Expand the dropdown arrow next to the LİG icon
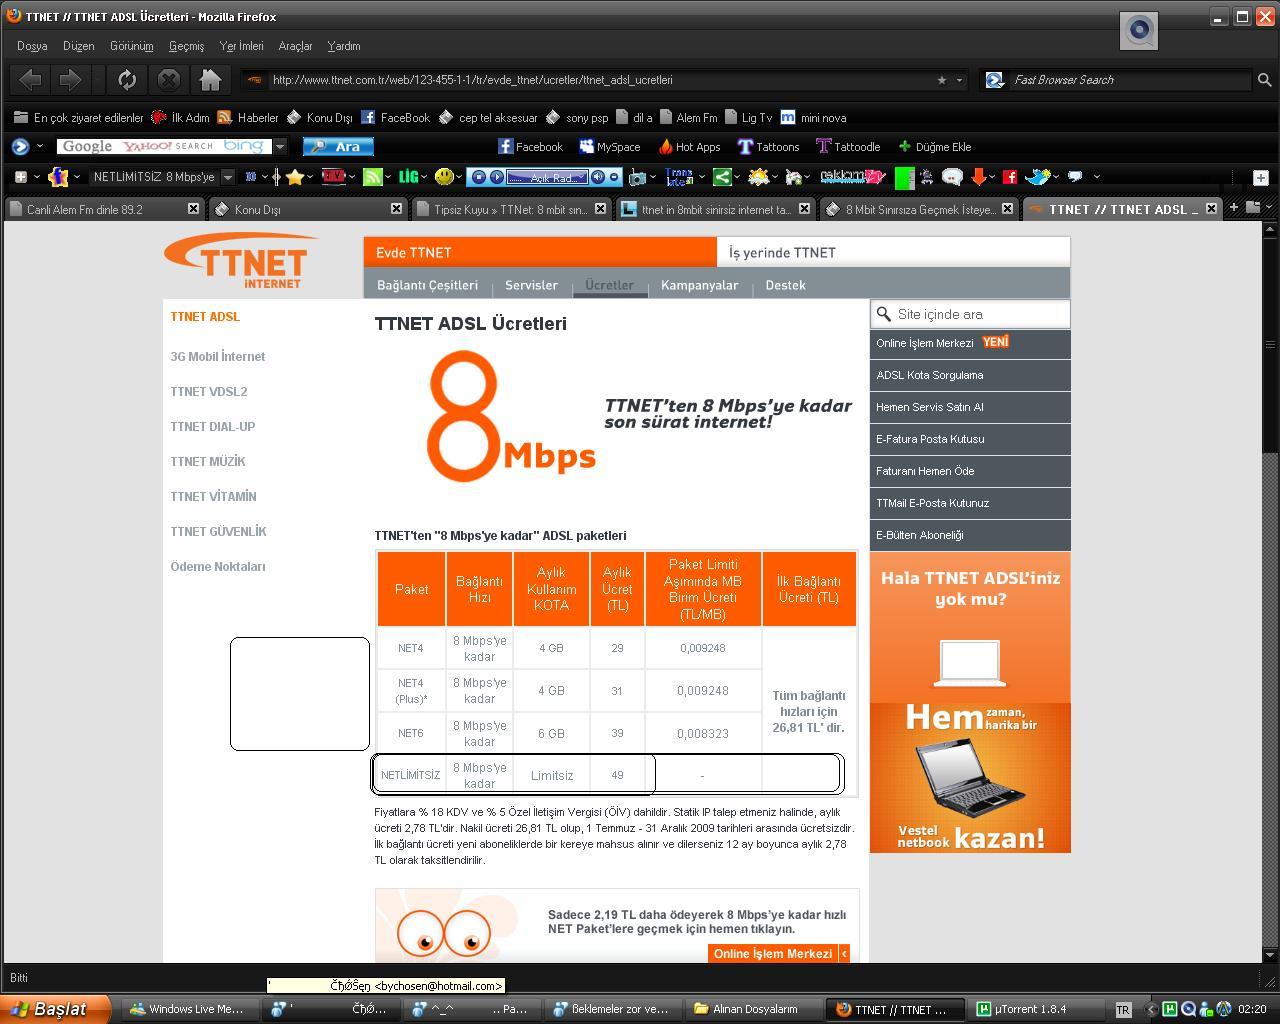This screenshot has height=1024, width=1280. [x=424, y=177]
